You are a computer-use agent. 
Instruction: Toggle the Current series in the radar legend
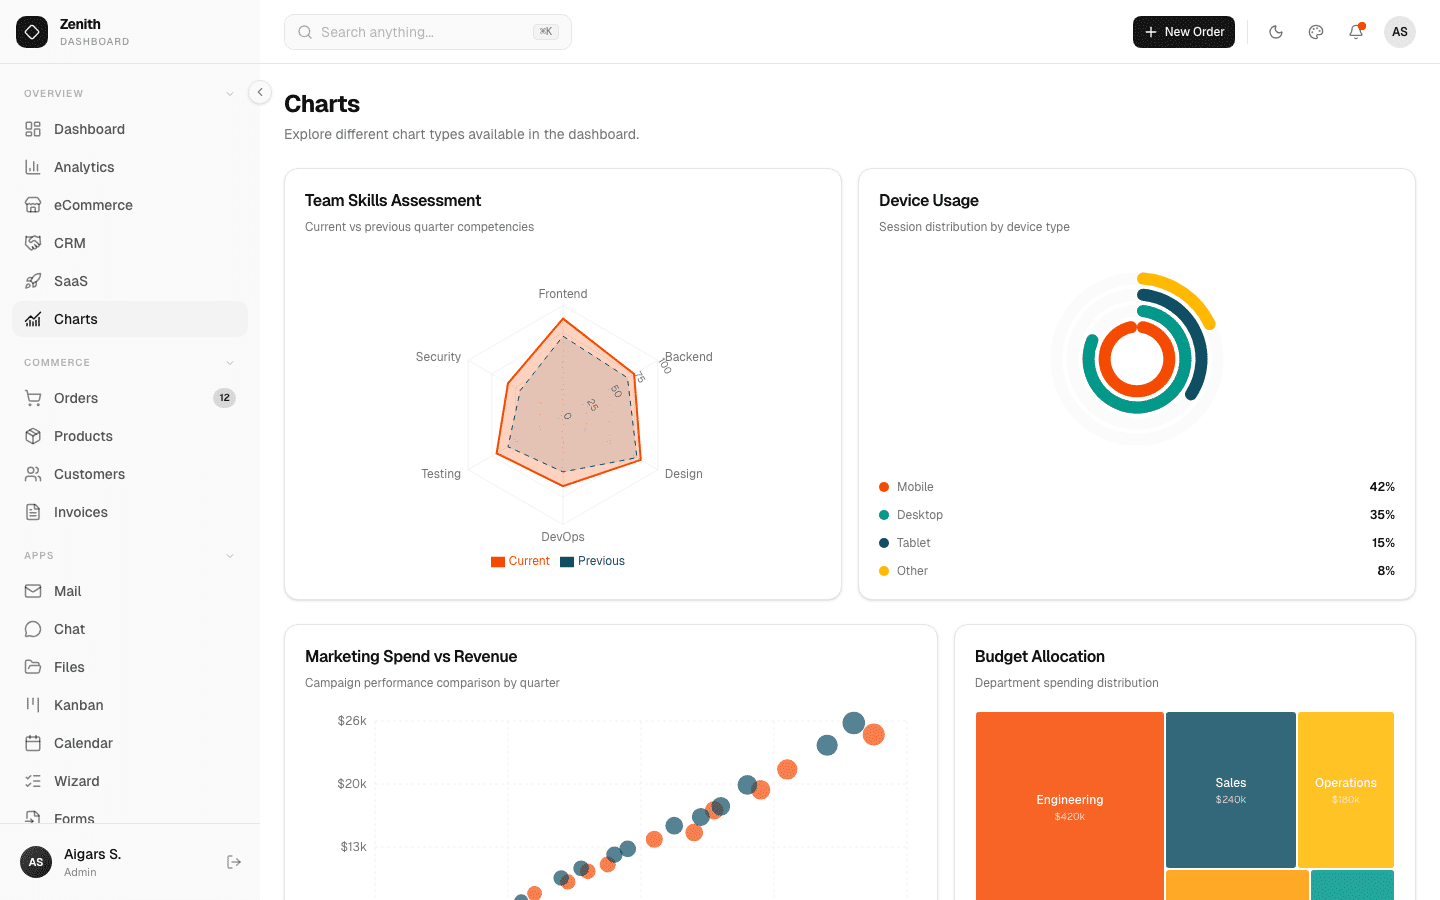[520, 560]
